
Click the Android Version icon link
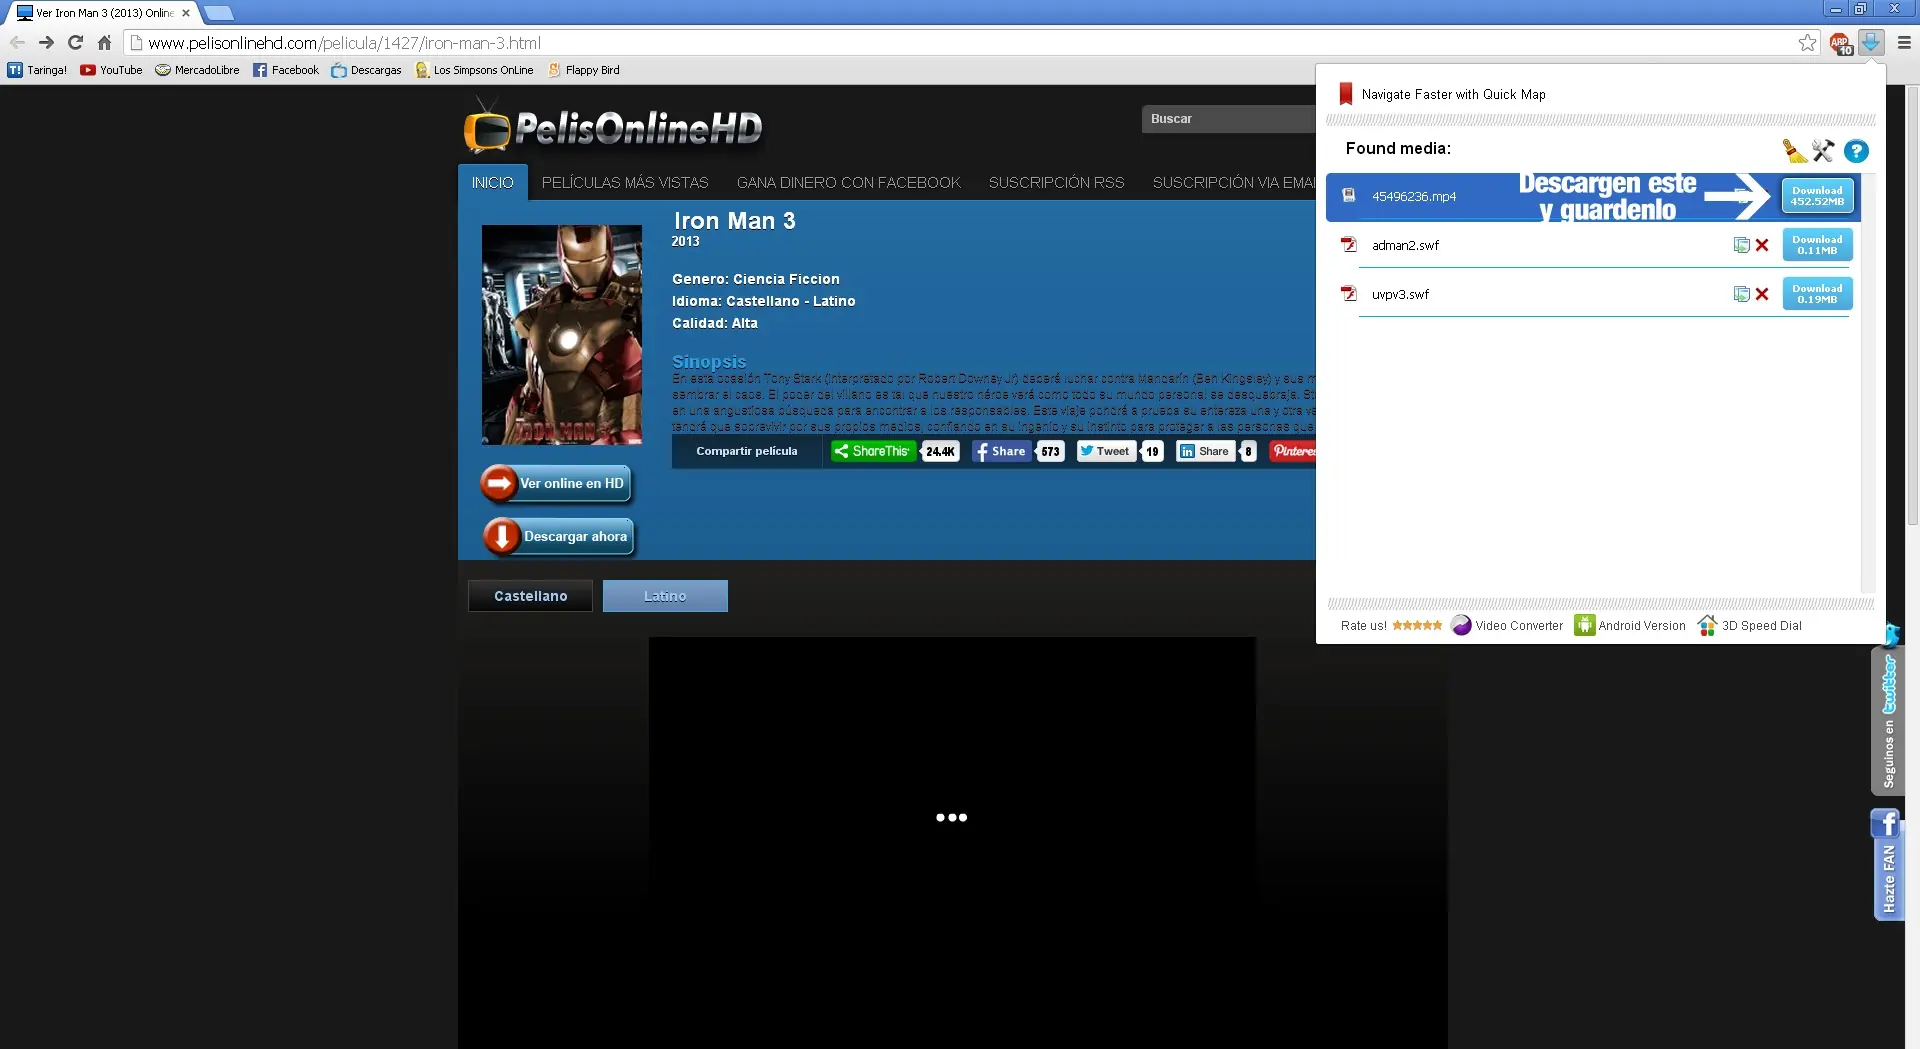coord(1630,625)
